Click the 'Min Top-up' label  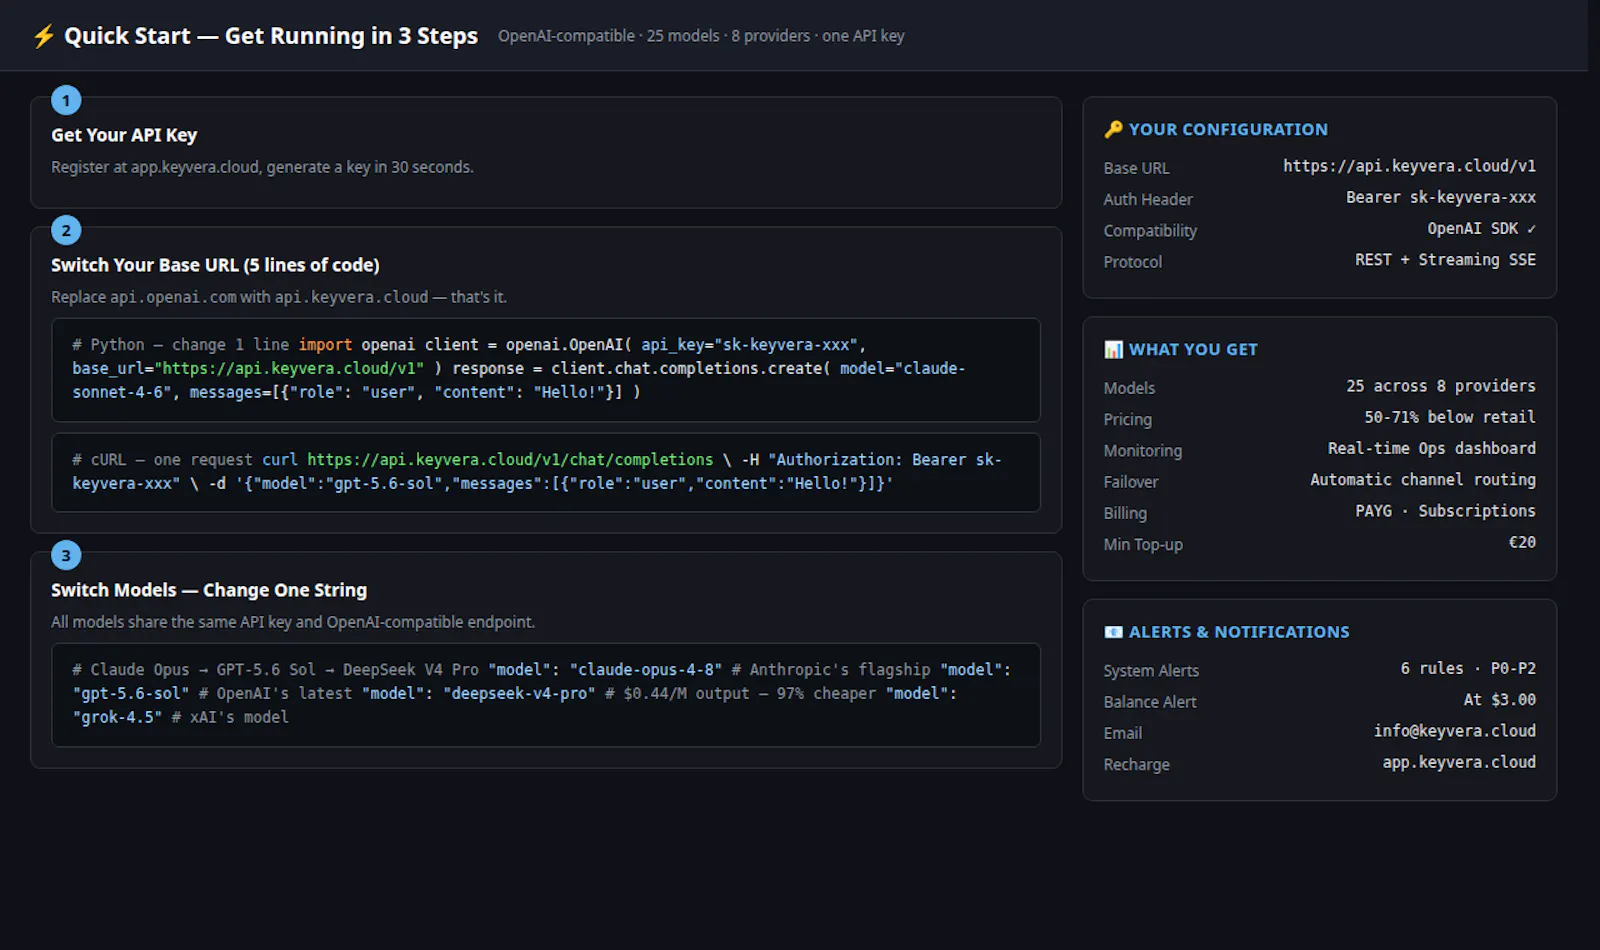1143,544
